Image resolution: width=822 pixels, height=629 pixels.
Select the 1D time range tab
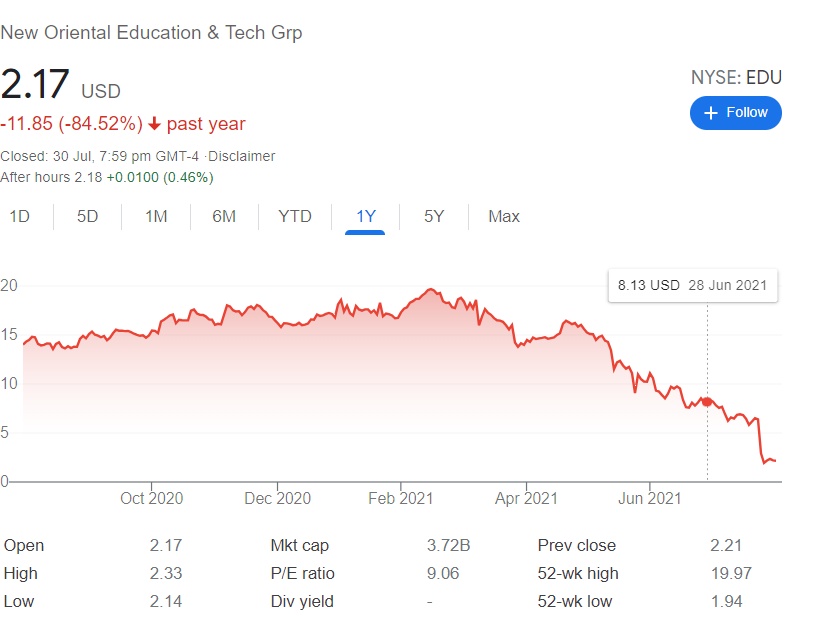pos(19,216)
